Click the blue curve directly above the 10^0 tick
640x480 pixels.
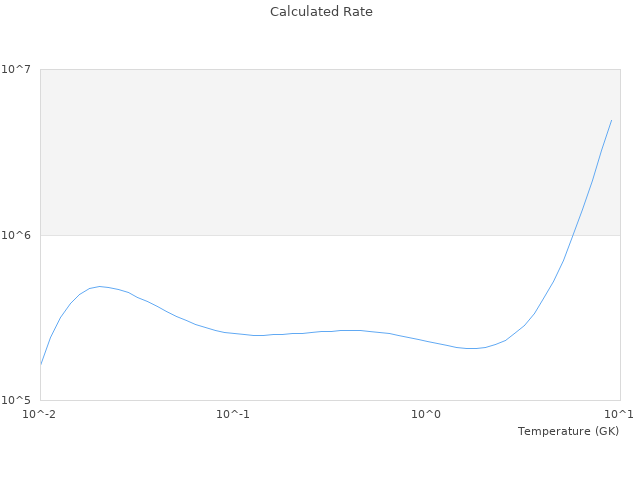point(426,341)
